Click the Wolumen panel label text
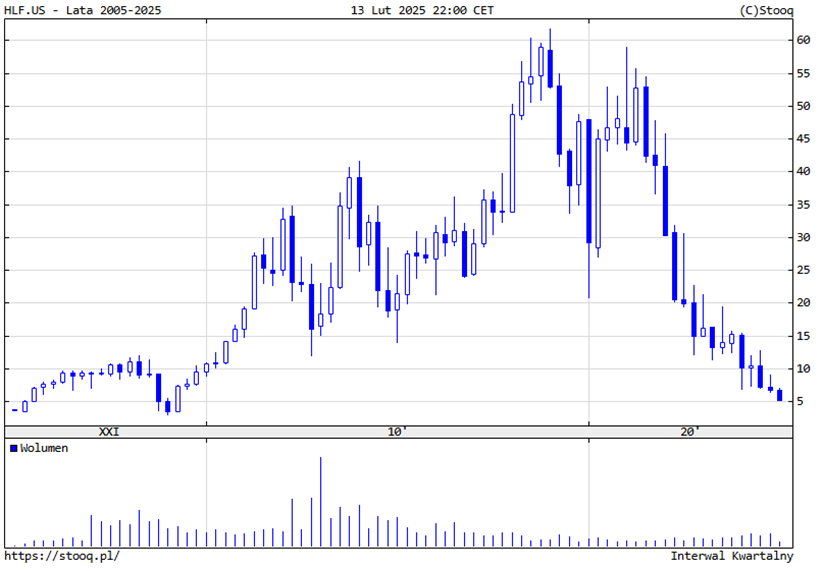Image resolution: width=823 pixels, height=571 pixels. 44,448
